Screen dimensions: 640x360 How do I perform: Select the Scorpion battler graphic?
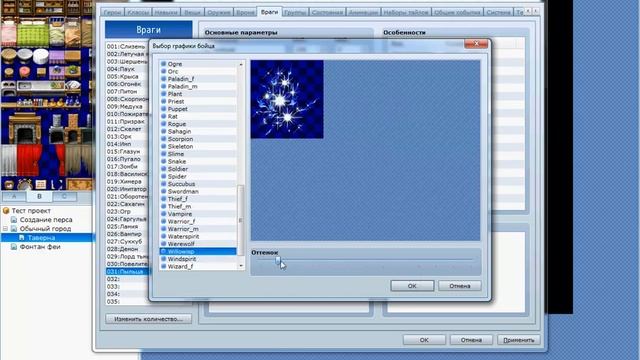(198, 139)
